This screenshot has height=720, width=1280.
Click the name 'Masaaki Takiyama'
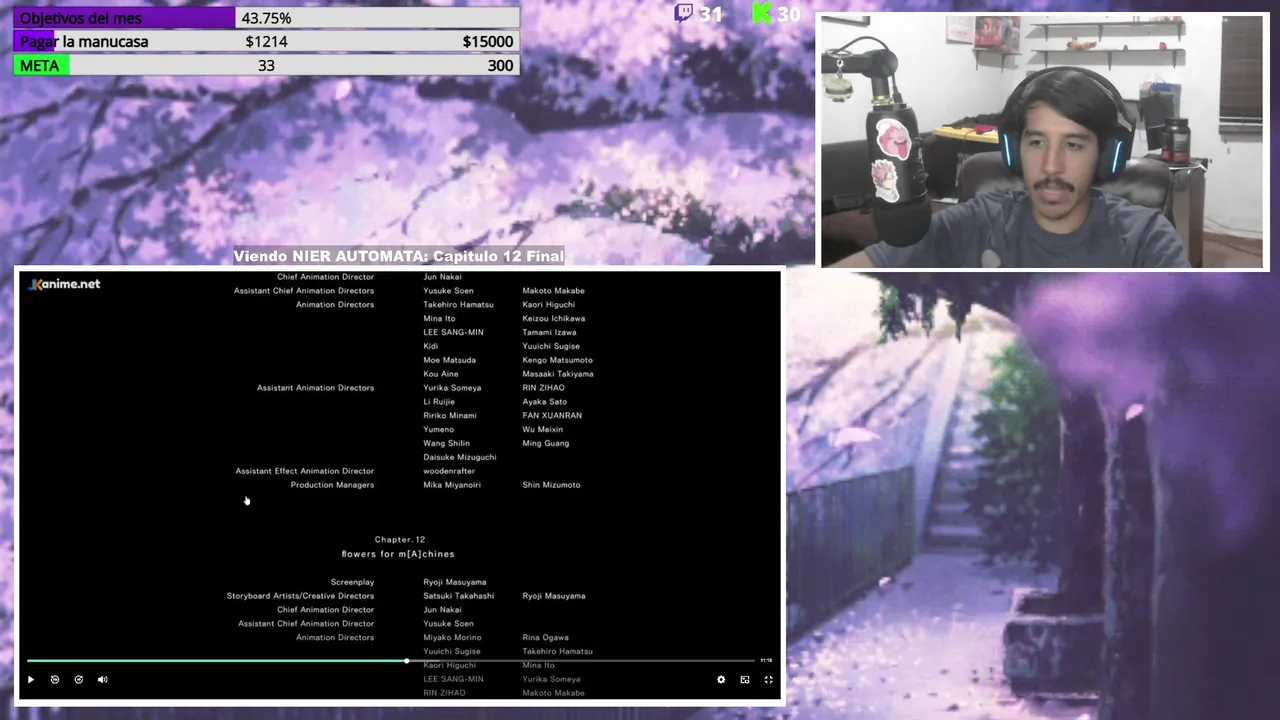point(558,374)
